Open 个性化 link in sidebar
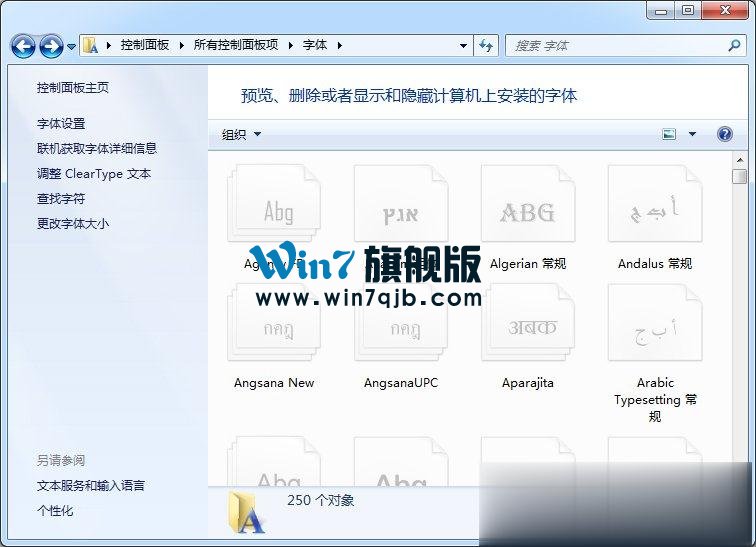Image resolution: width=756 pixels, height=547 pixels. [55, 511]
